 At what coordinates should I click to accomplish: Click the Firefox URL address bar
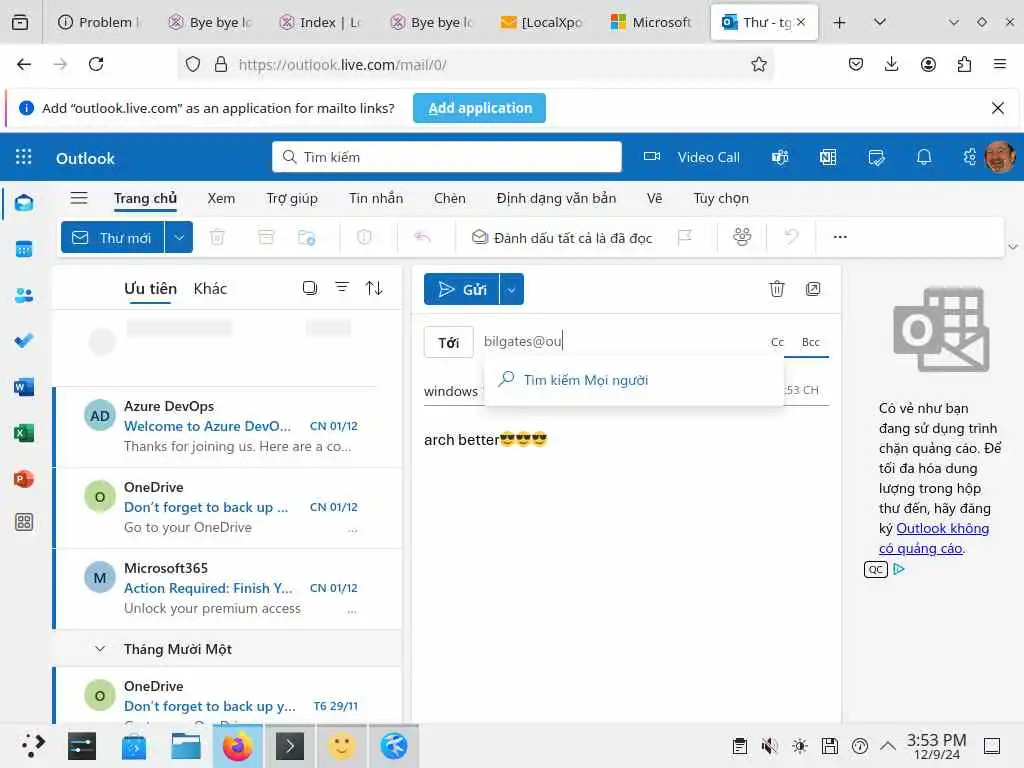click(x=475, y=64)
